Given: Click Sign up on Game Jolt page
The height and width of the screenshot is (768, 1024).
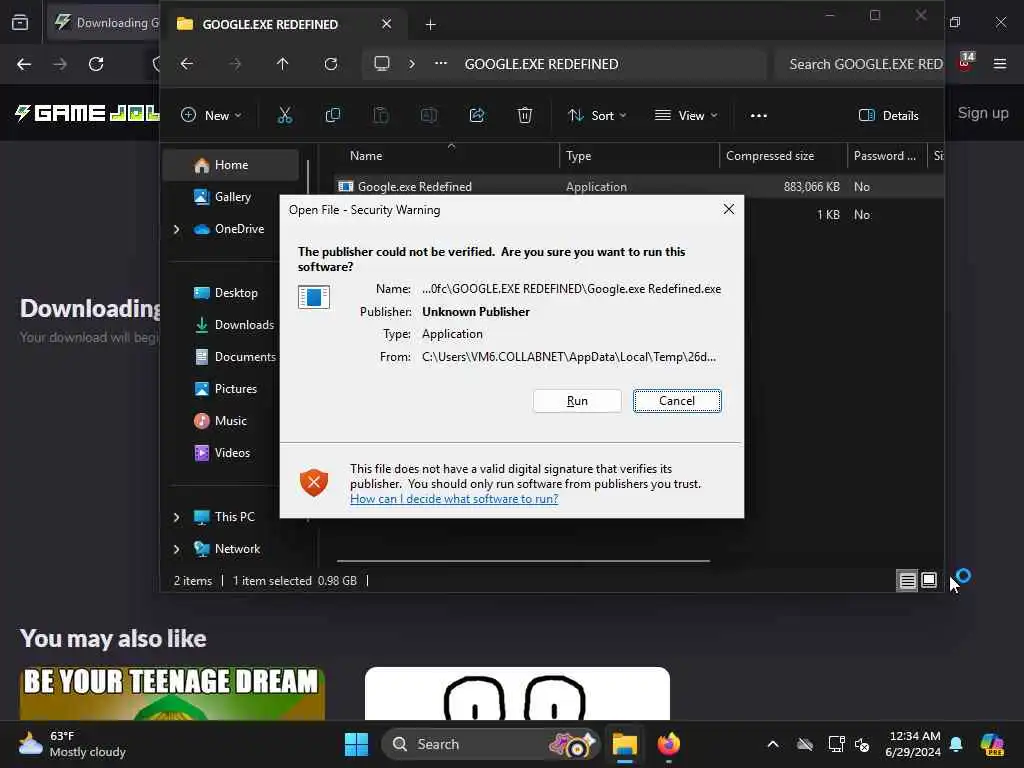Looking at the screenshot, I should click(983, 113).
